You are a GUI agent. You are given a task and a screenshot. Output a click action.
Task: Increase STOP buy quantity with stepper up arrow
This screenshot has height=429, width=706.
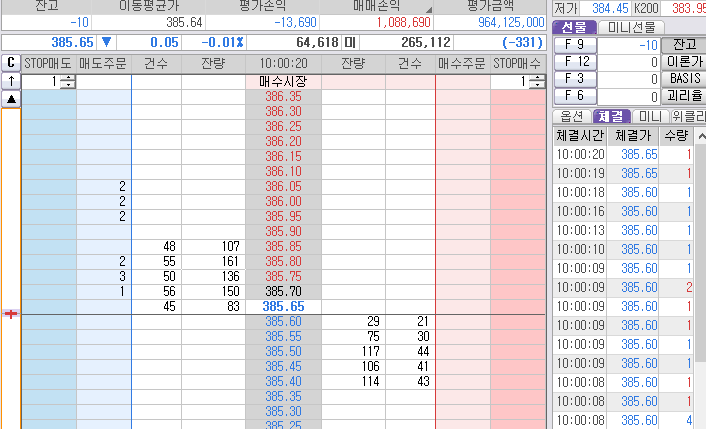point(537,78)
